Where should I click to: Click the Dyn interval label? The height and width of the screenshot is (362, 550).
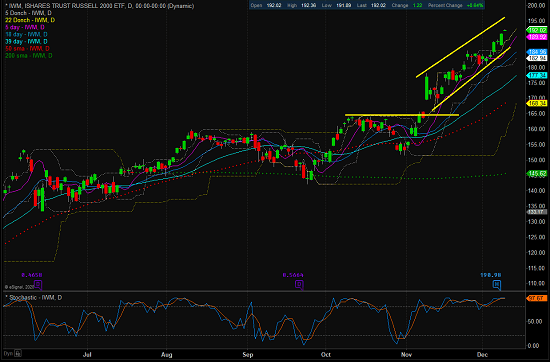(8, 354)
